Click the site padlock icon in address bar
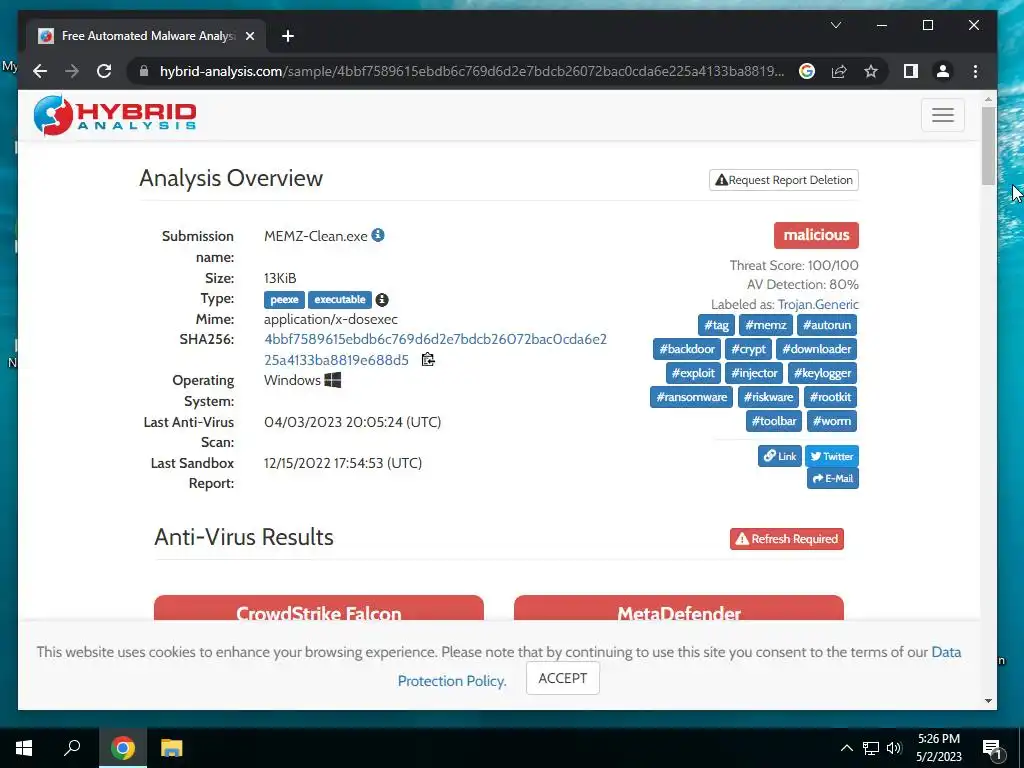Image resolution: width=1024 pixels, height=768 pixels. (144, 71)
